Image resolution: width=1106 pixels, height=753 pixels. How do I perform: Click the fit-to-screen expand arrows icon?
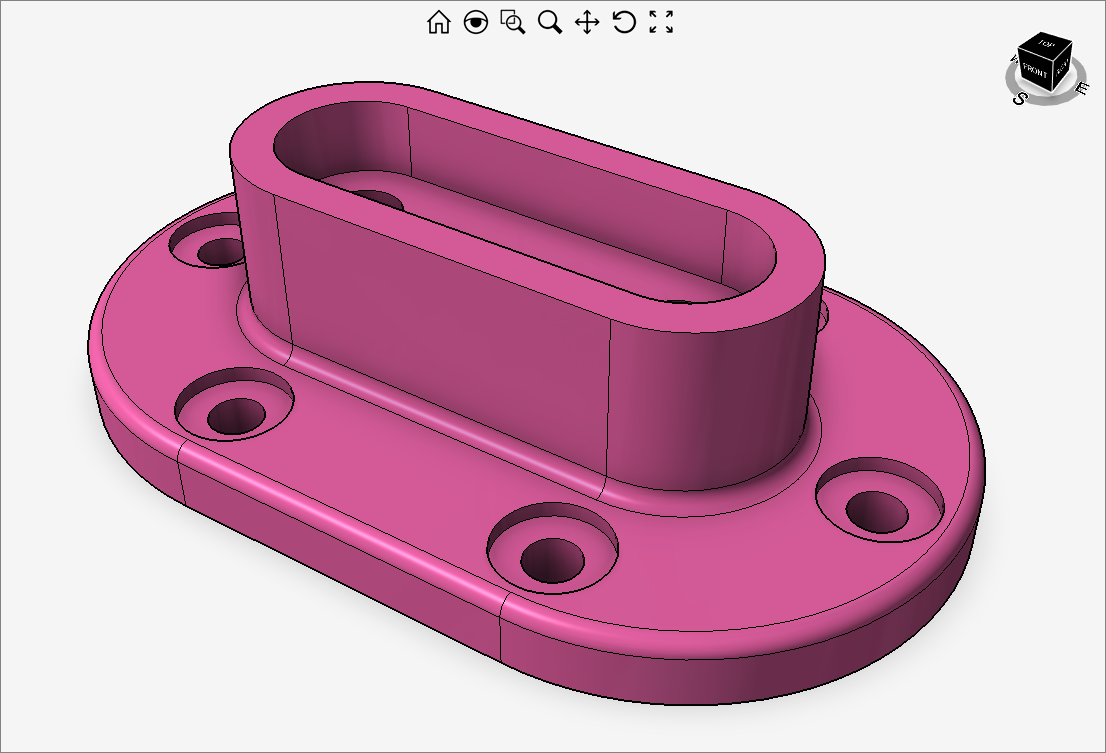pyautogui.click(x=661, y=22)
